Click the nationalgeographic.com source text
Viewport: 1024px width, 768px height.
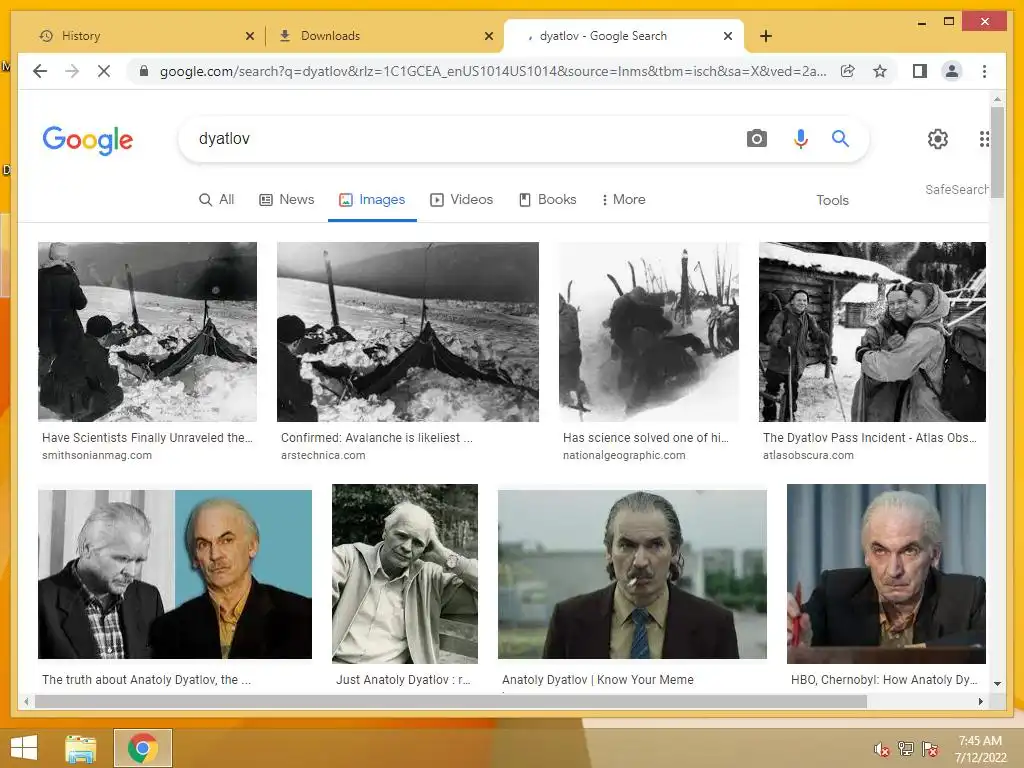coord(624,455)
